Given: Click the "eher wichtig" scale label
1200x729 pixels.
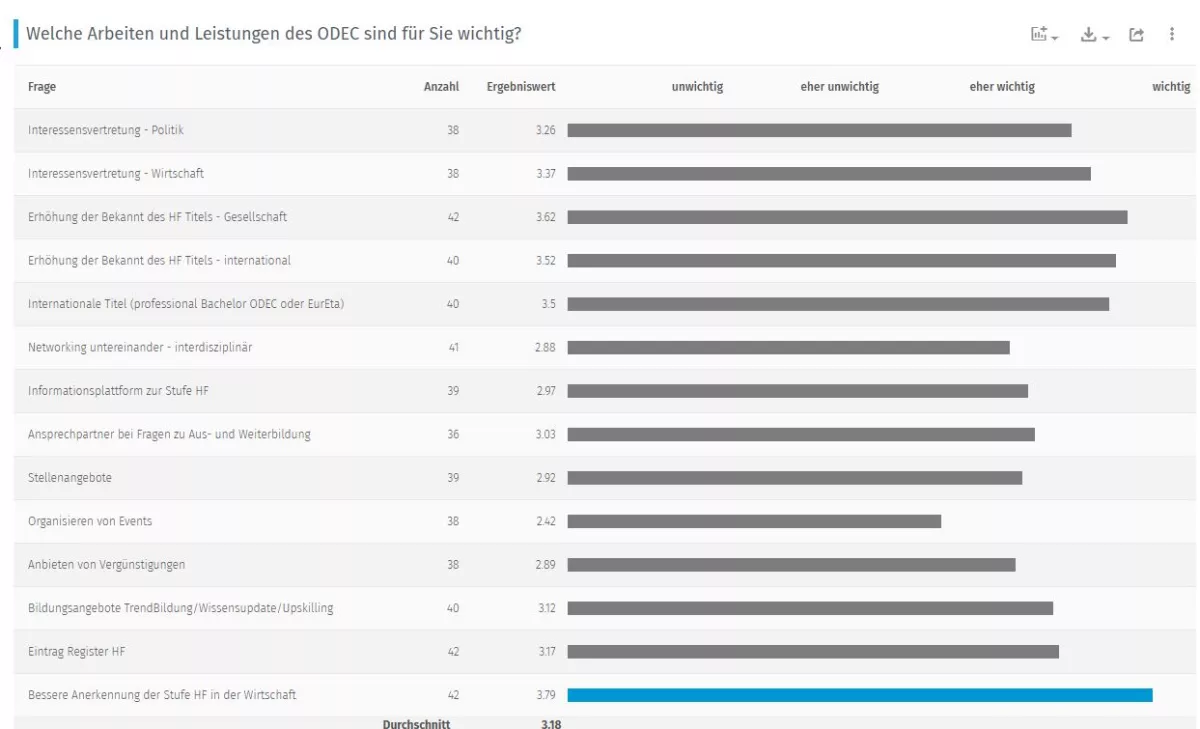Looking at the screenshot, I should click(1002, 87).
